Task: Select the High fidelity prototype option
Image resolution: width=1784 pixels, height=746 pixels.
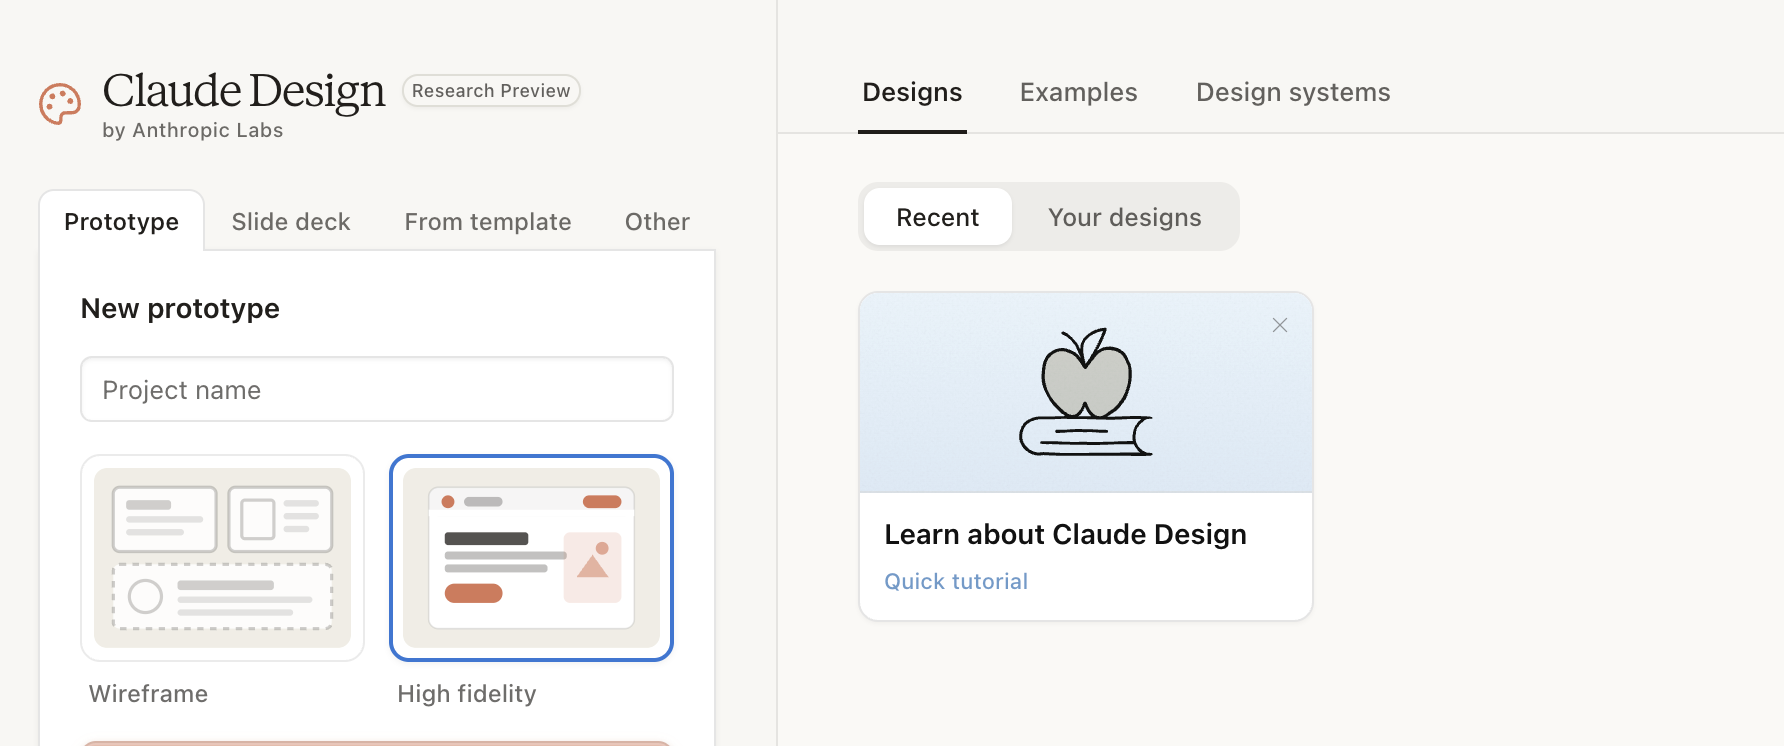Action: 531,558
